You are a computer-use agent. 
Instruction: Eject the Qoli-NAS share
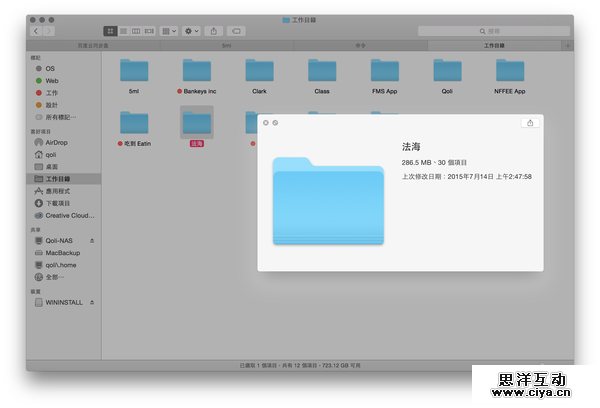pyautogui.click(x=92, y=241)
